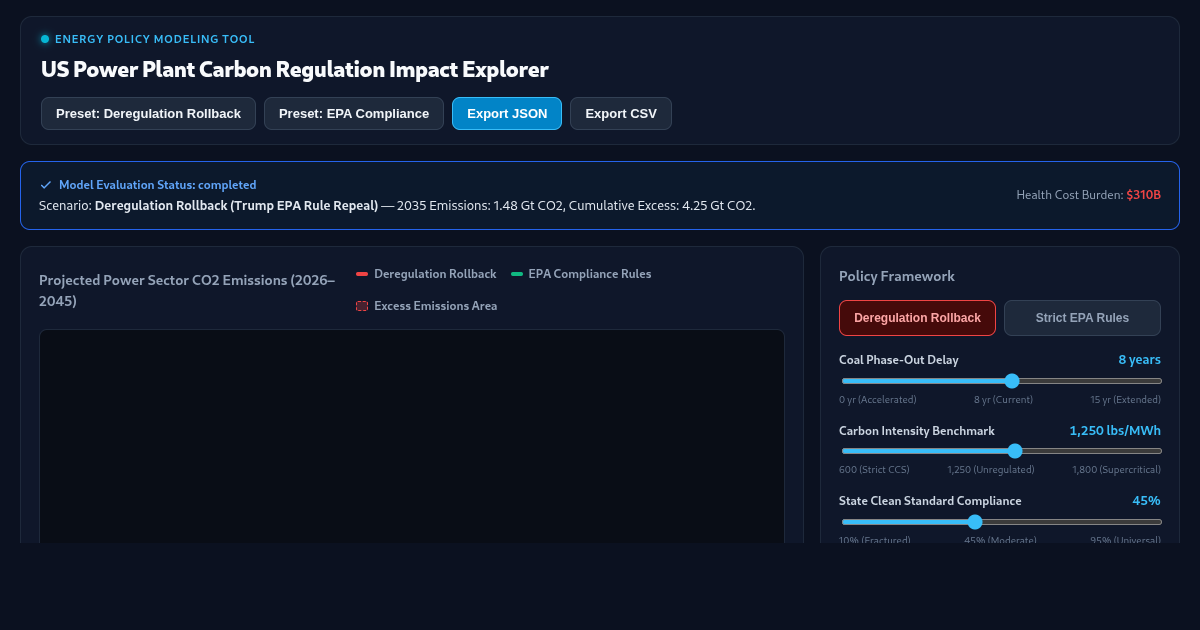The height and width of the screenshot is (630, 1200).
Task: Click the $310B health cost value
Action: tap(1143, 195)
